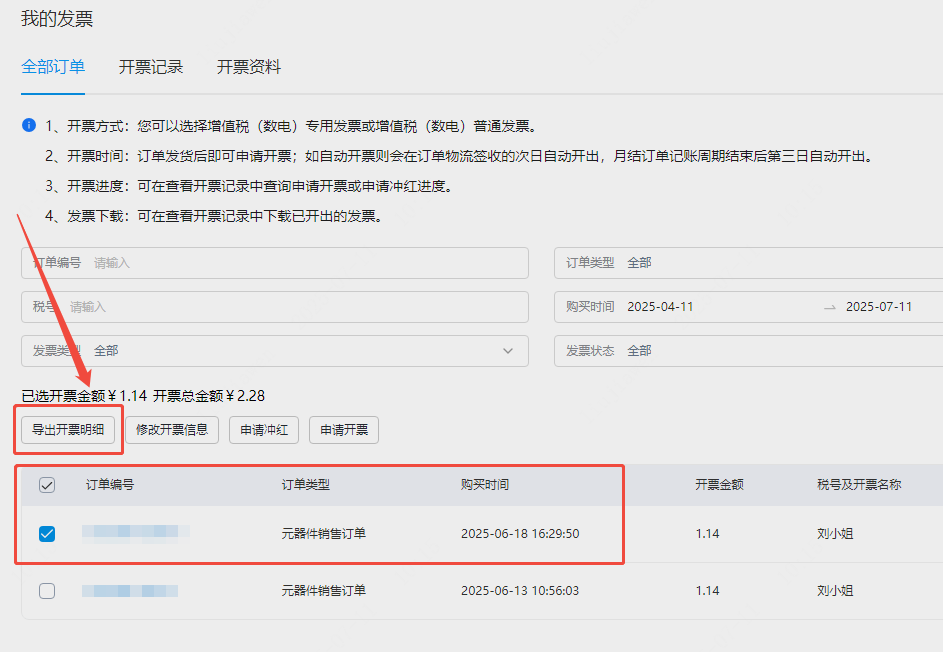
Task: Check the 2025-06-13 order row checkbox
Action: [47, 591]
